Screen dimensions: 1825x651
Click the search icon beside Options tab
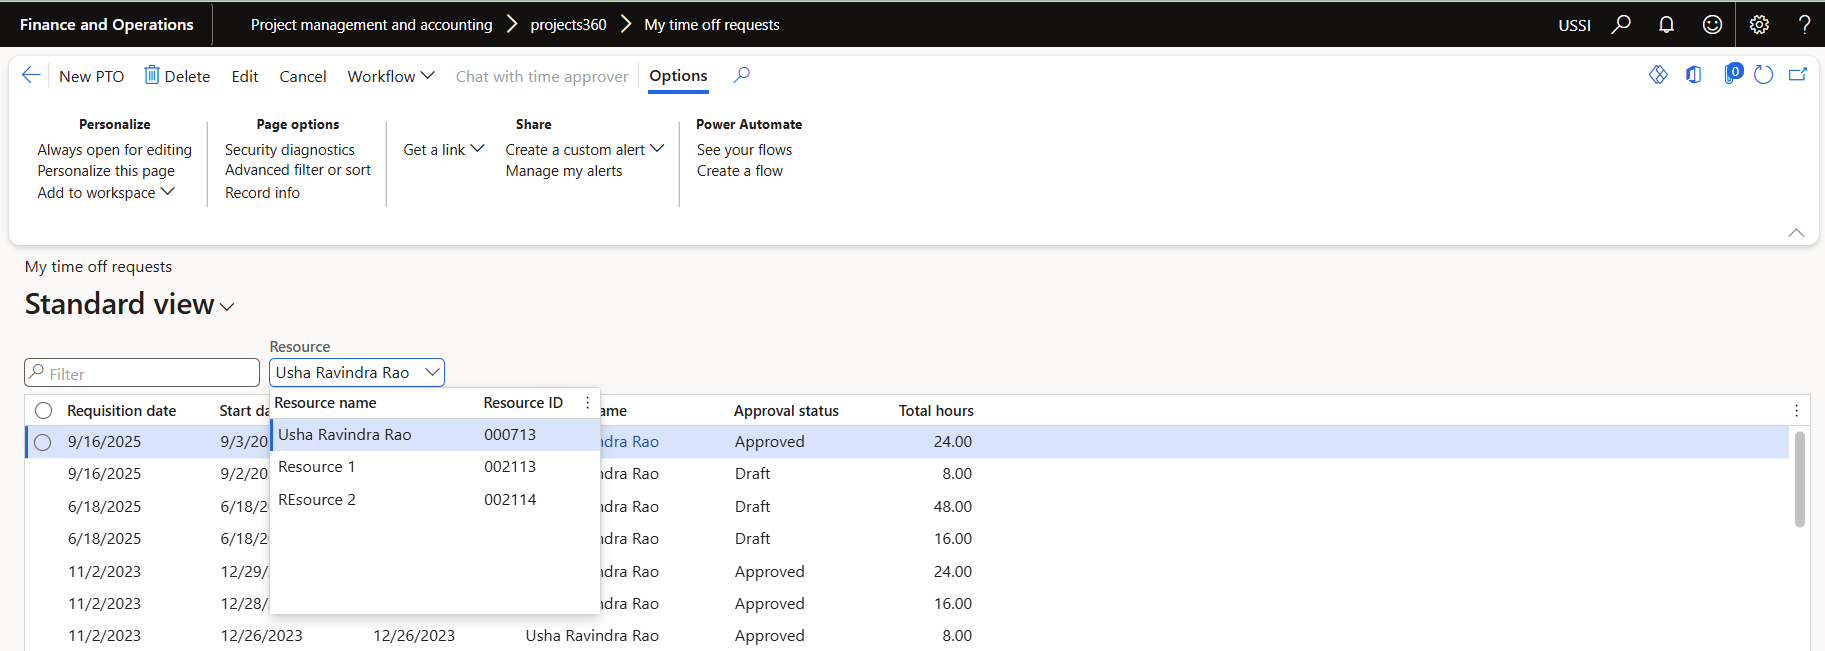pos(741,75)
